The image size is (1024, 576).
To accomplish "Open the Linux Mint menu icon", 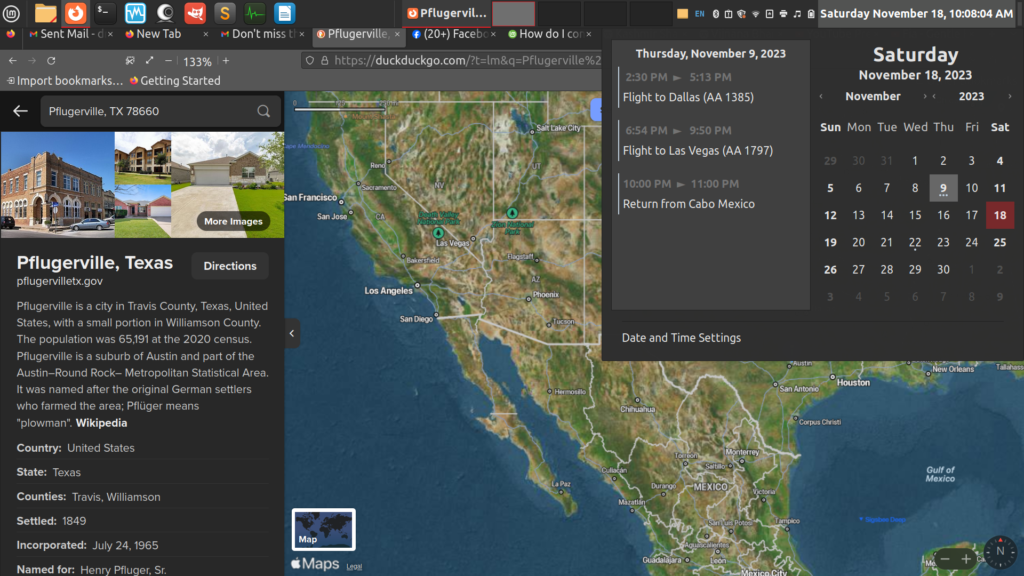I will (x=13, y=13).
